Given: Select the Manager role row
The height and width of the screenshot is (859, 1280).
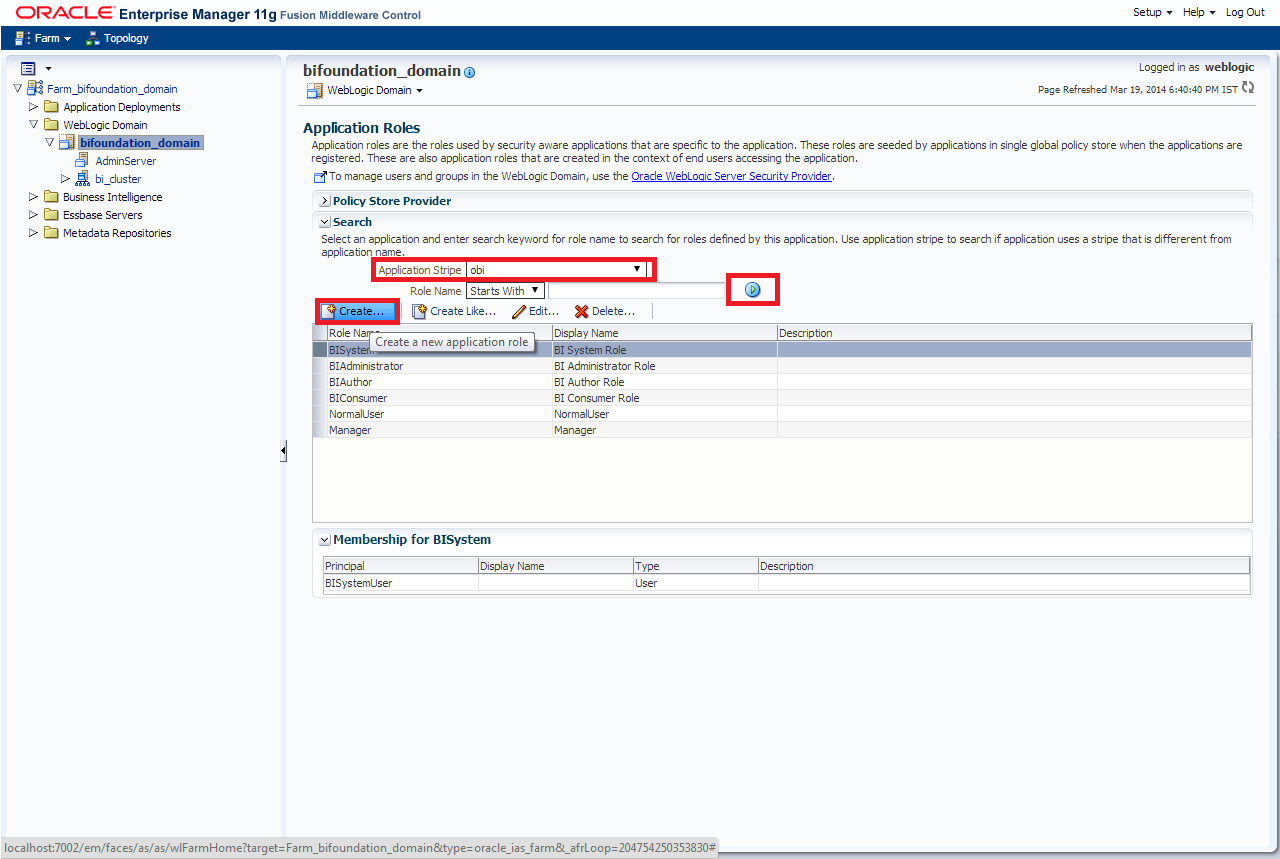Looking at the screenshot, I should (x=781, y=430).
